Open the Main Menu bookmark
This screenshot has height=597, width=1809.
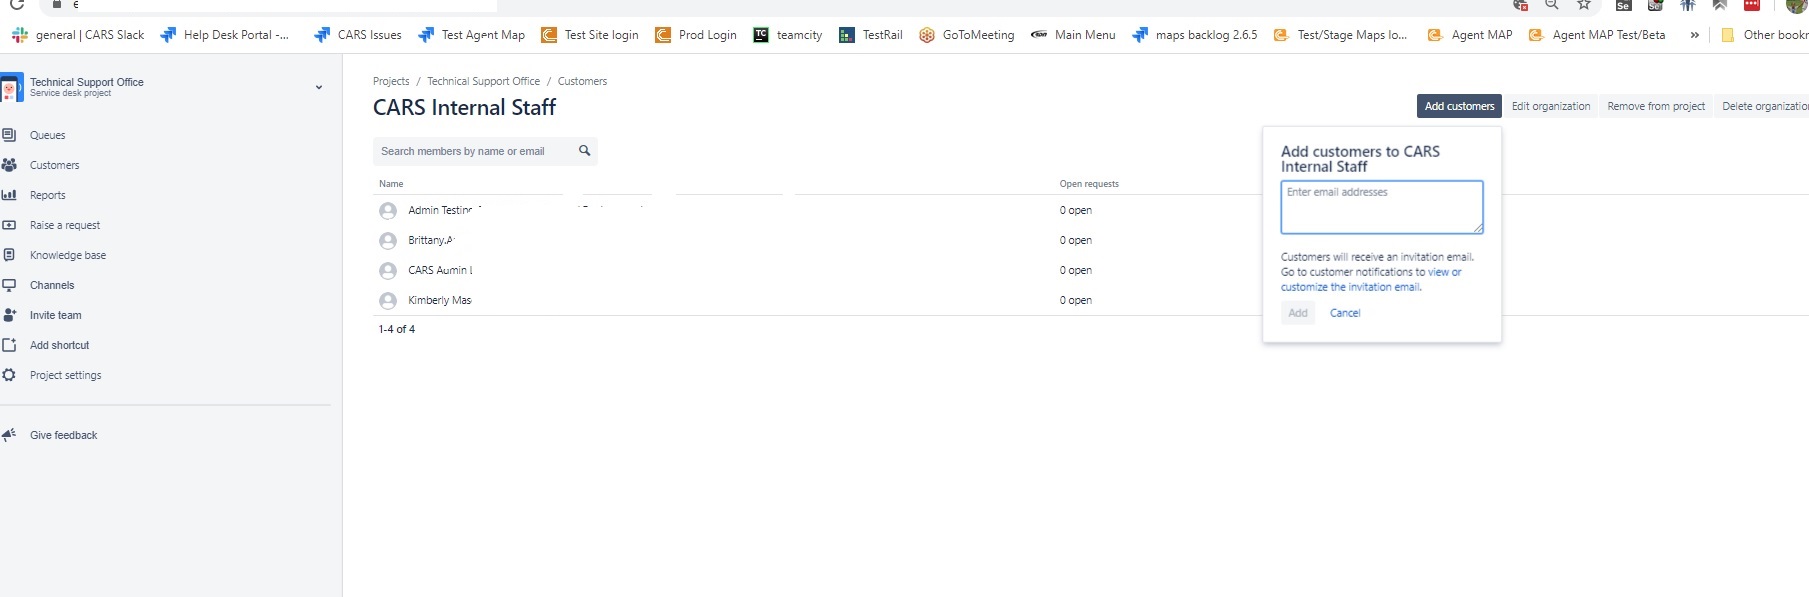[1073, 35]
